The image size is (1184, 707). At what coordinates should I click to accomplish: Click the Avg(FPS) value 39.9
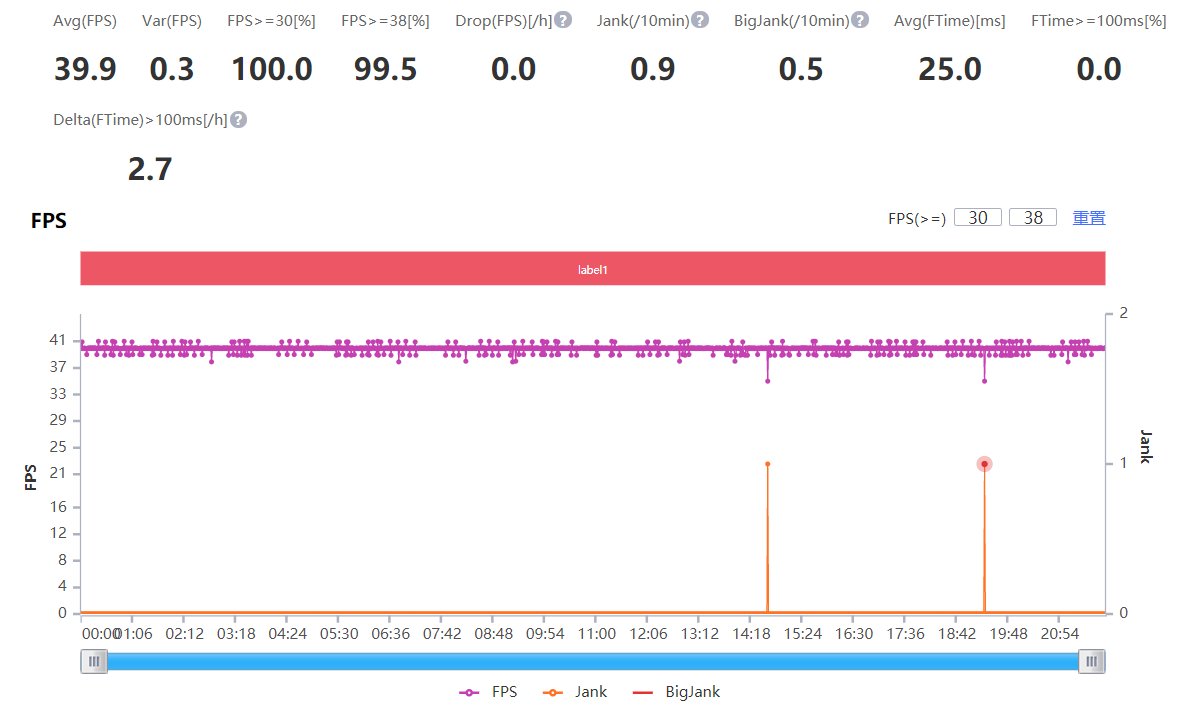click(84, 70)
